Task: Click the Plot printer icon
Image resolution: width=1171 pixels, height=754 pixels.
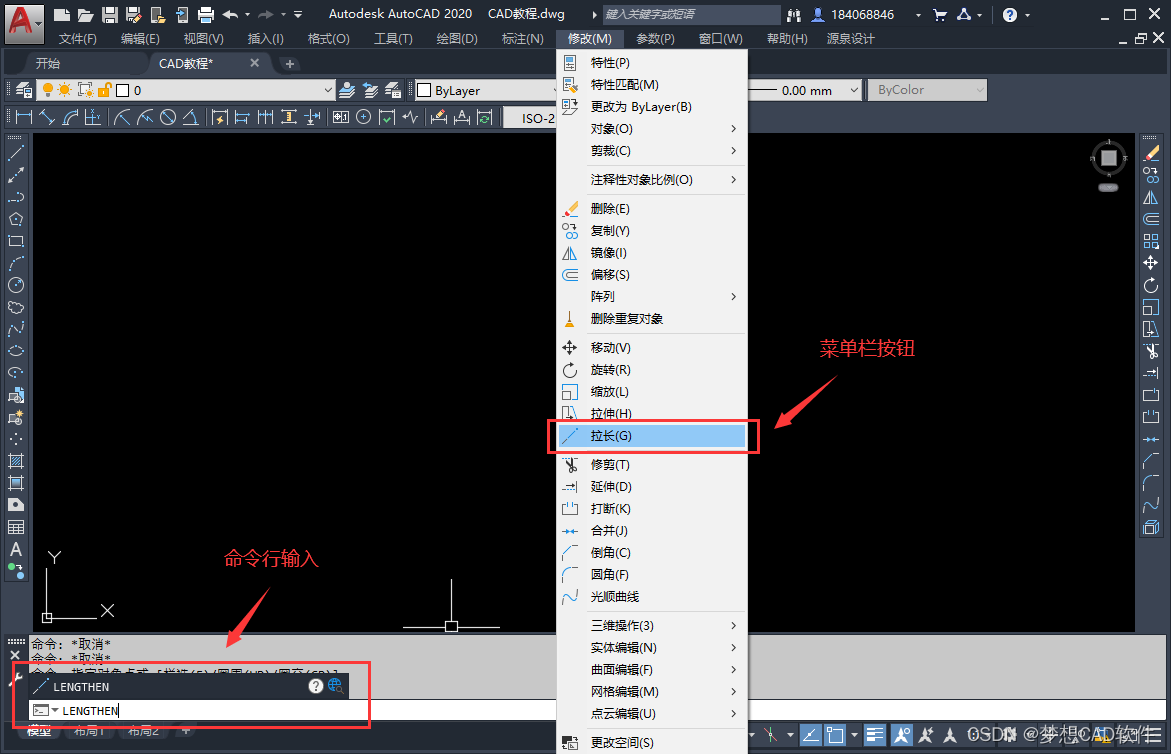Action: pyautogui.click(x=206, y=14)
